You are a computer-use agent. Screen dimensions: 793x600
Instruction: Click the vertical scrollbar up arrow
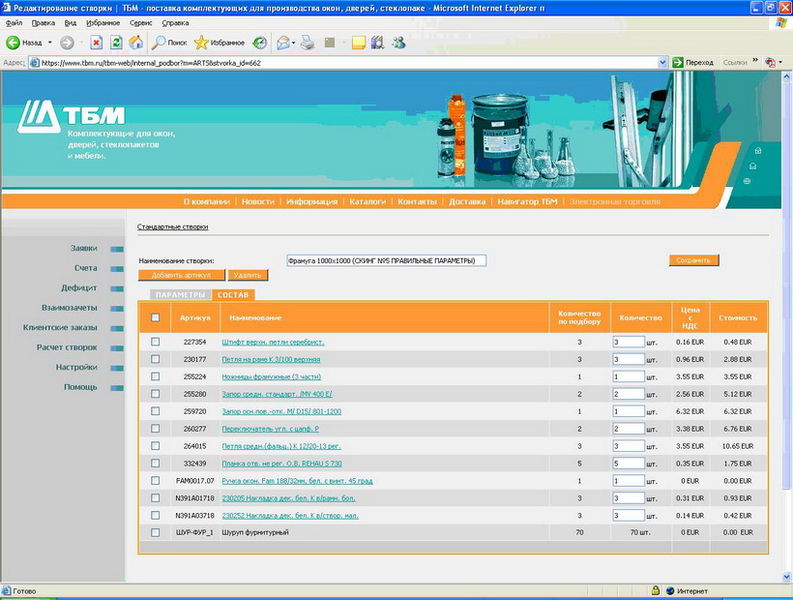coord(786,77)
